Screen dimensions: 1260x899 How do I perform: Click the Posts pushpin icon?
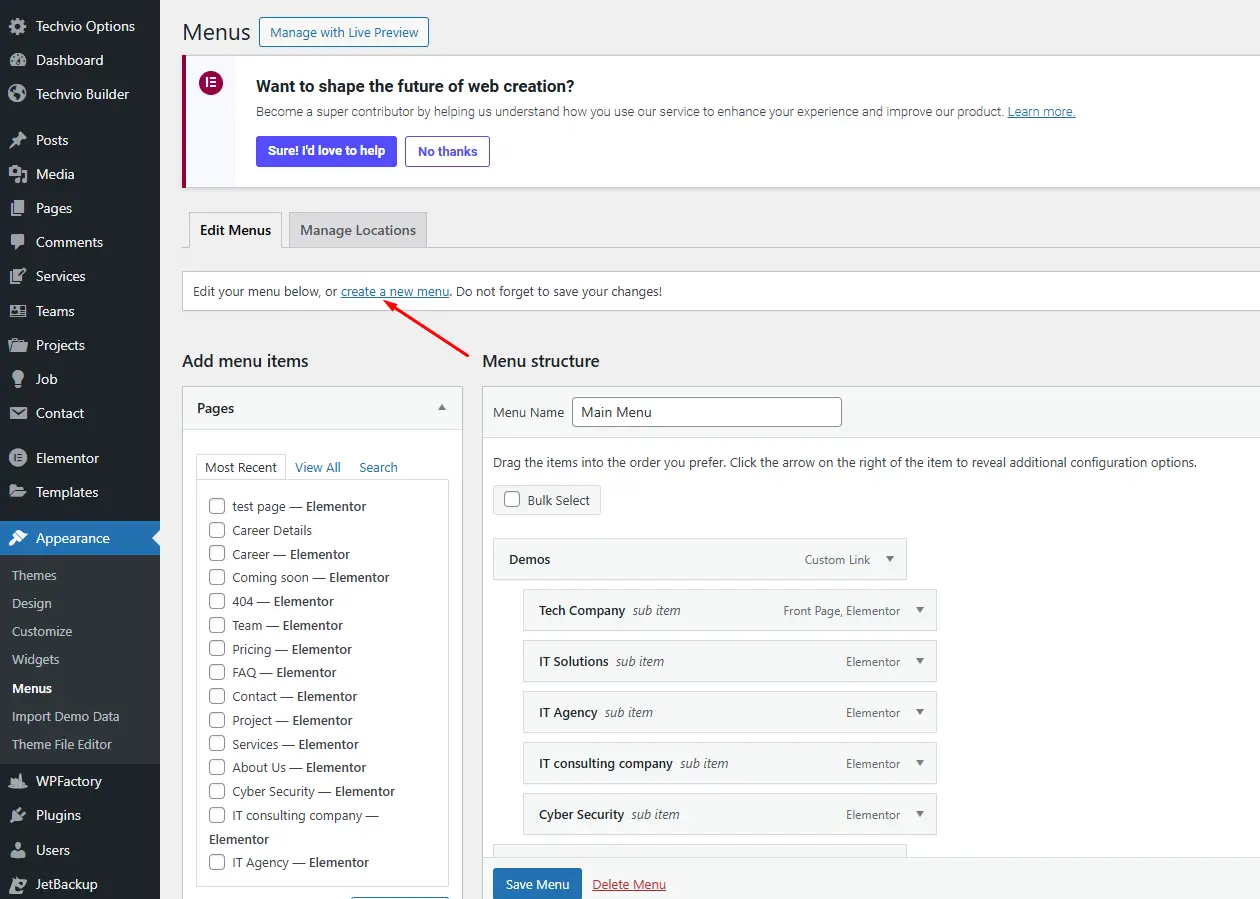(17, 140)
